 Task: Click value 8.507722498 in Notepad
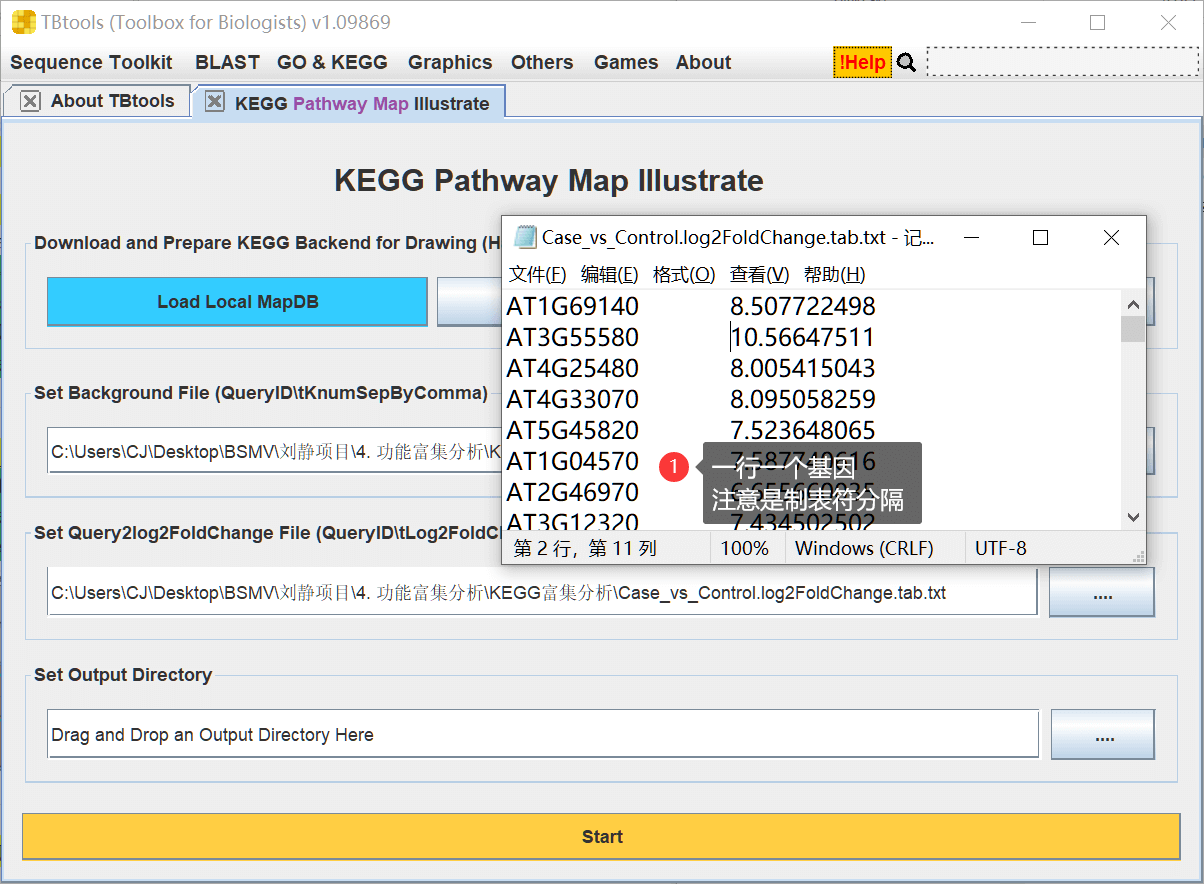coord(803,306)
